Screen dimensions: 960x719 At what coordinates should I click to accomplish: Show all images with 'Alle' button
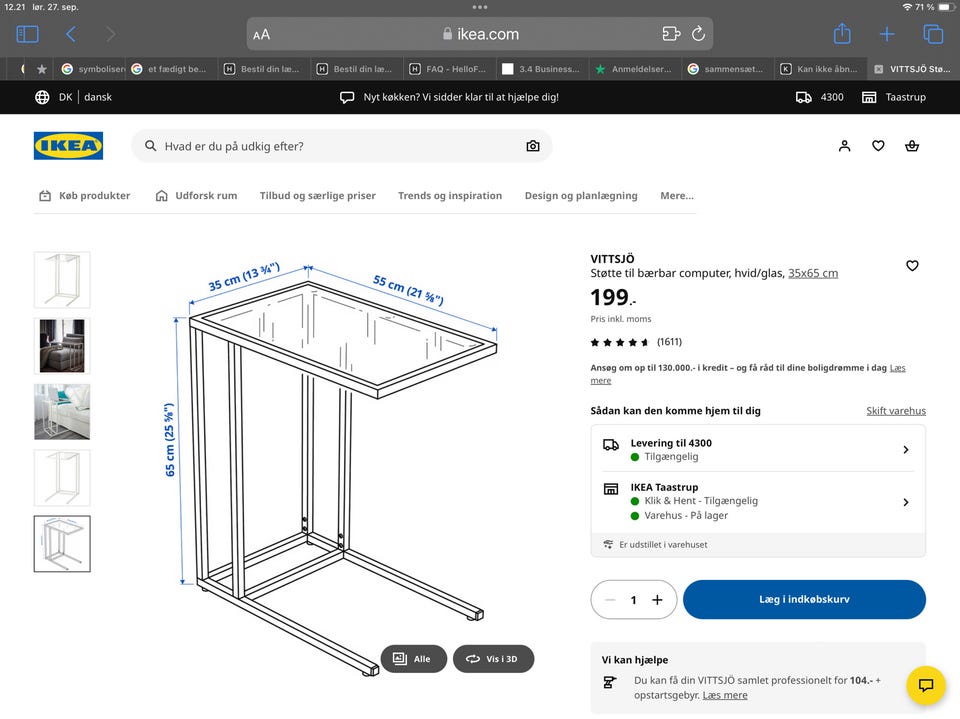414,659
